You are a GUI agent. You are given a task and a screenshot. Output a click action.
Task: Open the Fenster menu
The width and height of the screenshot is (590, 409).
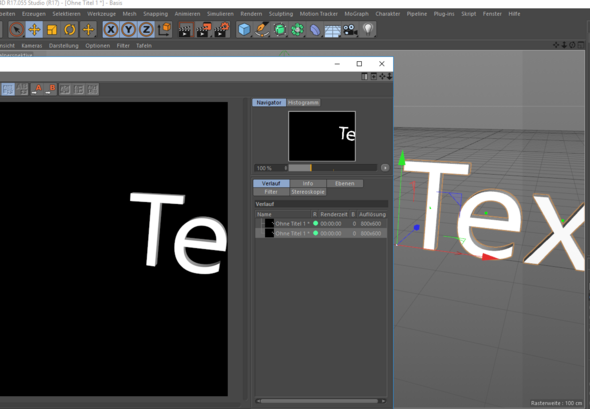(x=492, y=14)
